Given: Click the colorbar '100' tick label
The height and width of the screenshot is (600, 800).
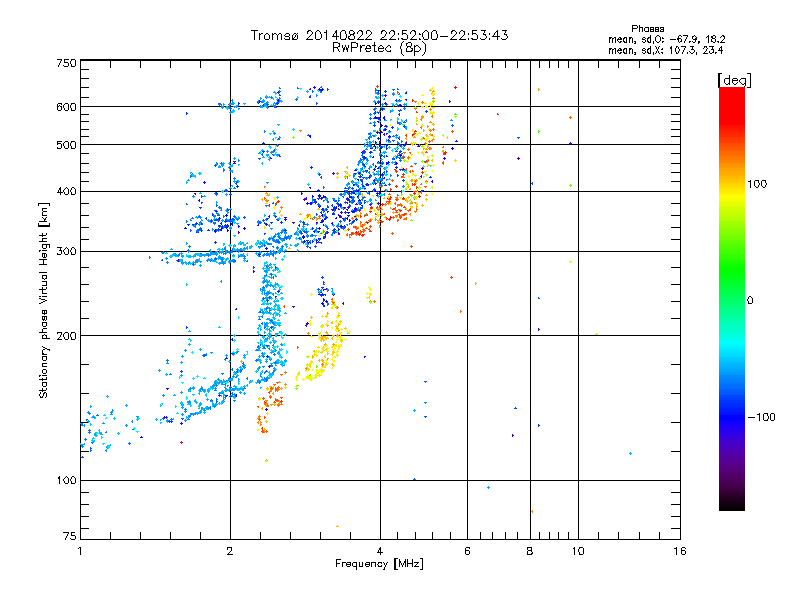Looking at the screenshot, I should click(757, 184).
